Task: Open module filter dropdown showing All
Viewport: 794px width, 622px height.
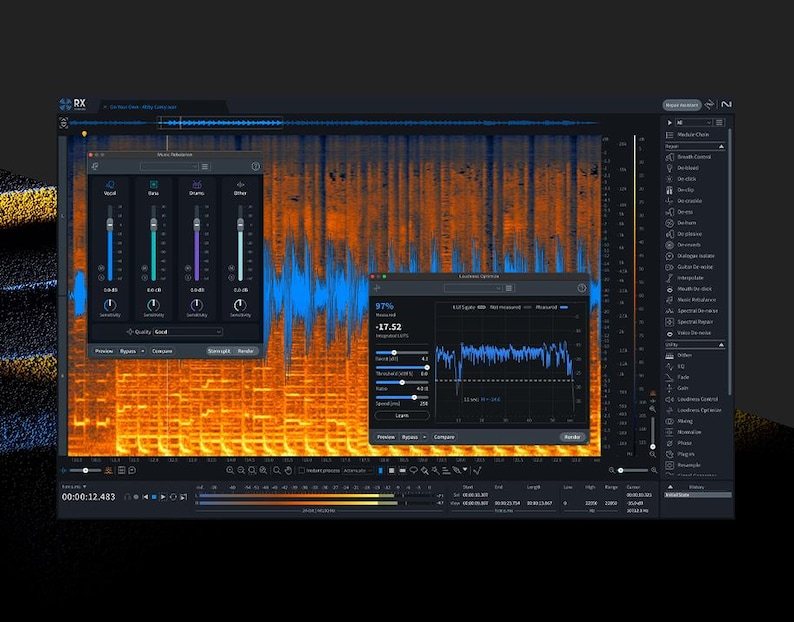Action: 694,123
